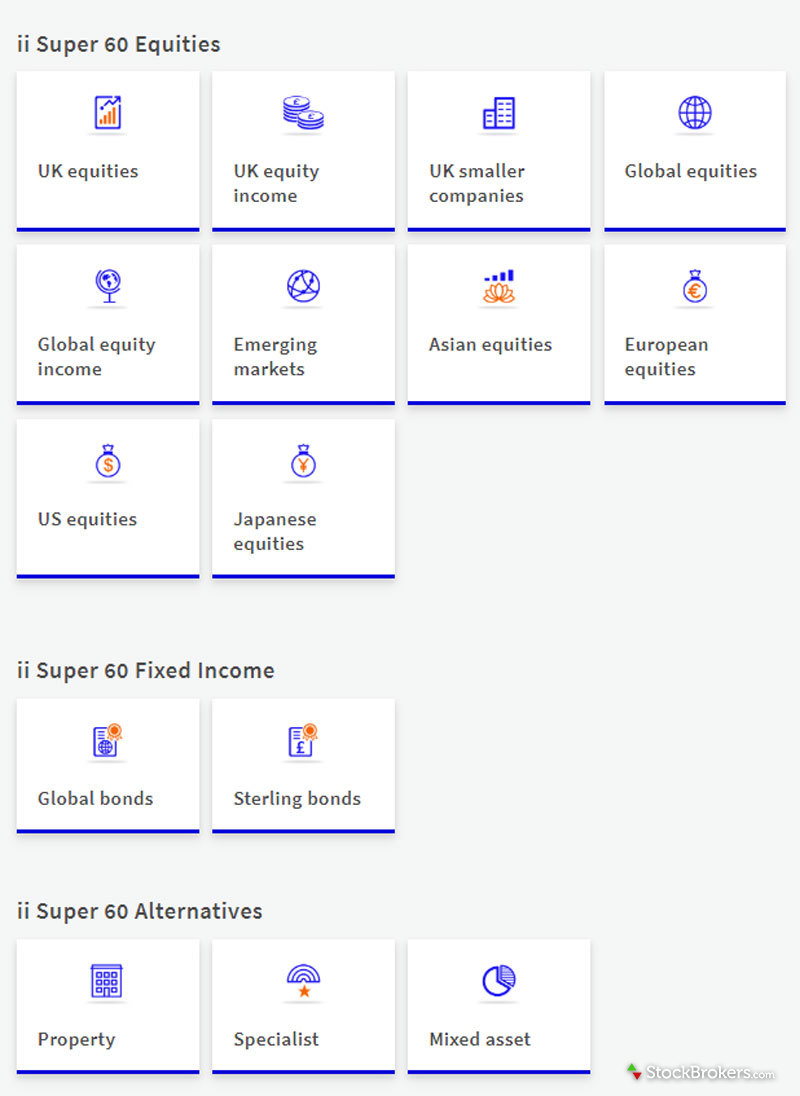
Task: Open Asian equities via the lotus chart icon
Action: pos(498,287)
